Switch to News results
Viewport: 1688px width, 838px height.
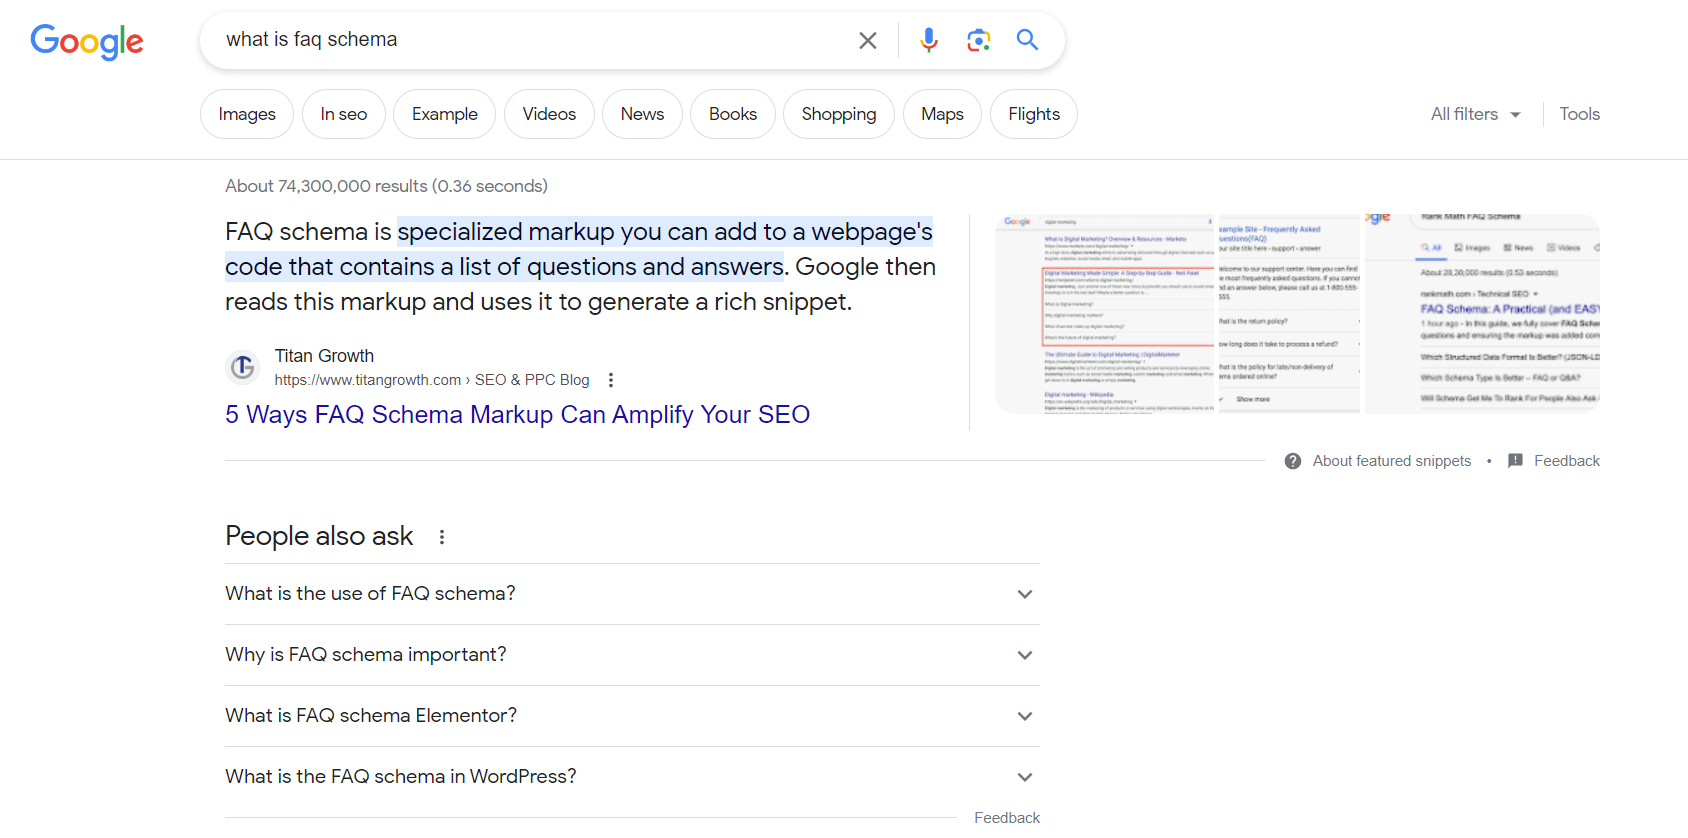point(642,114)
